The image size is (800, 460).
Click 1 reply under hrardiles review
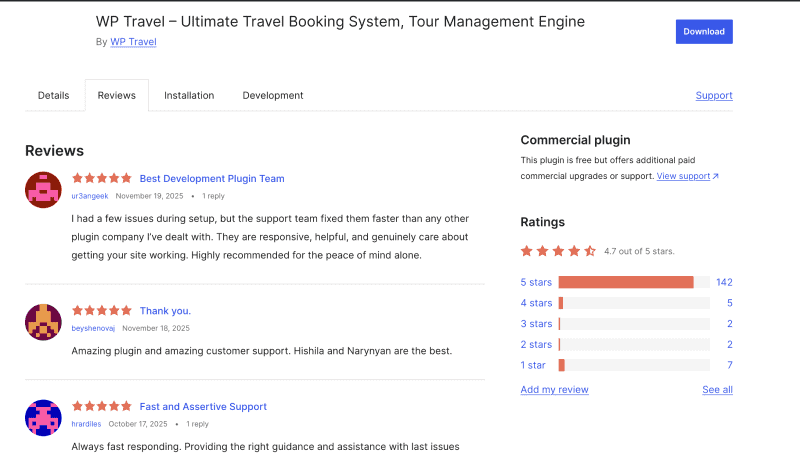coord(197,424)
